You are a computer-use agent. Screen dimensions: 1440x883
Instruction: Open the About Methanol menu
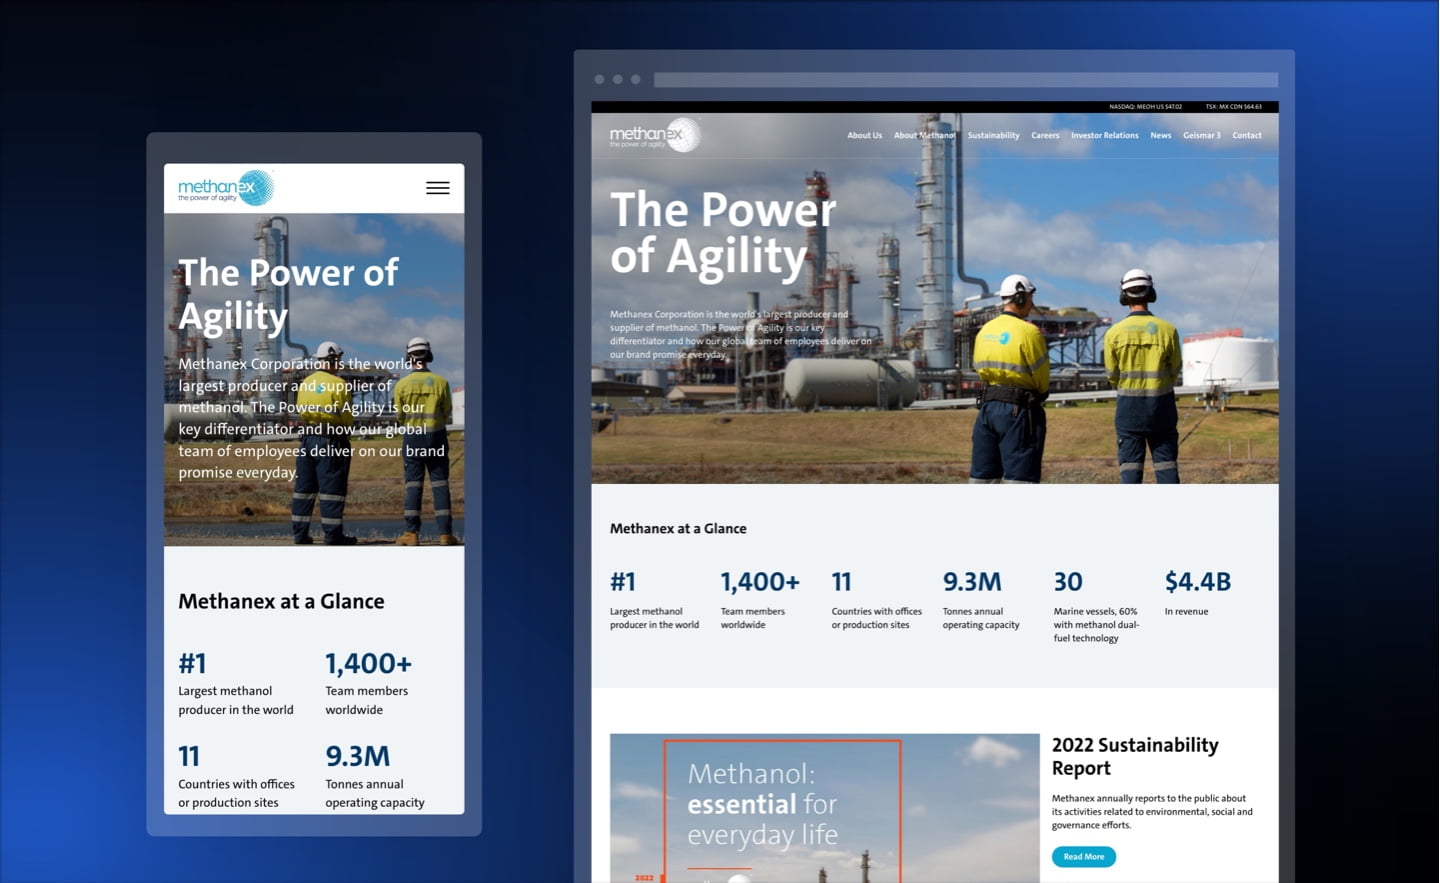tap(924, 135)
